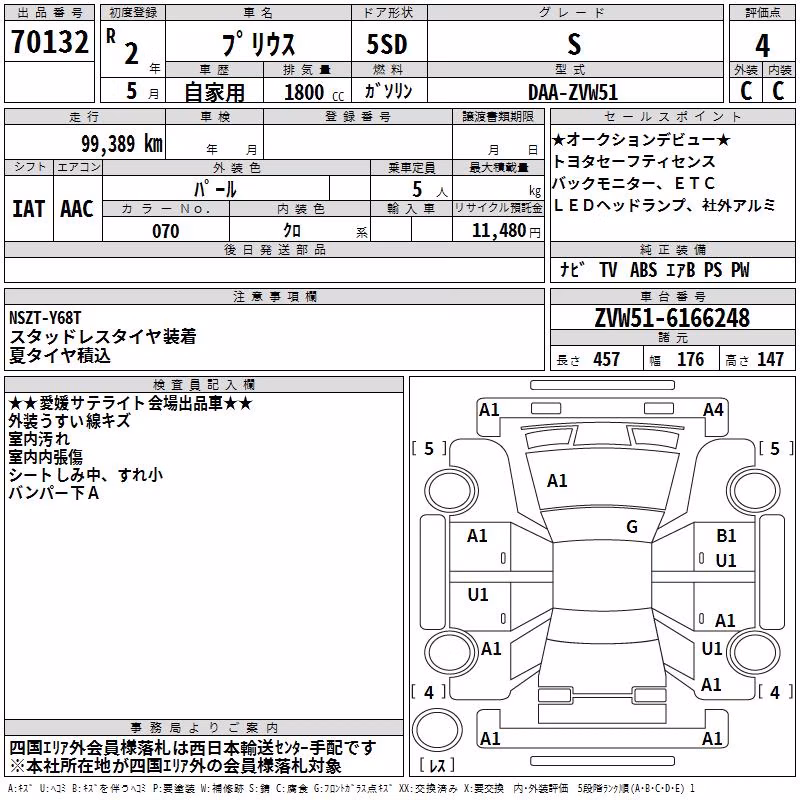
Task: Click the TV equipment entry
Action: (608, 269)
